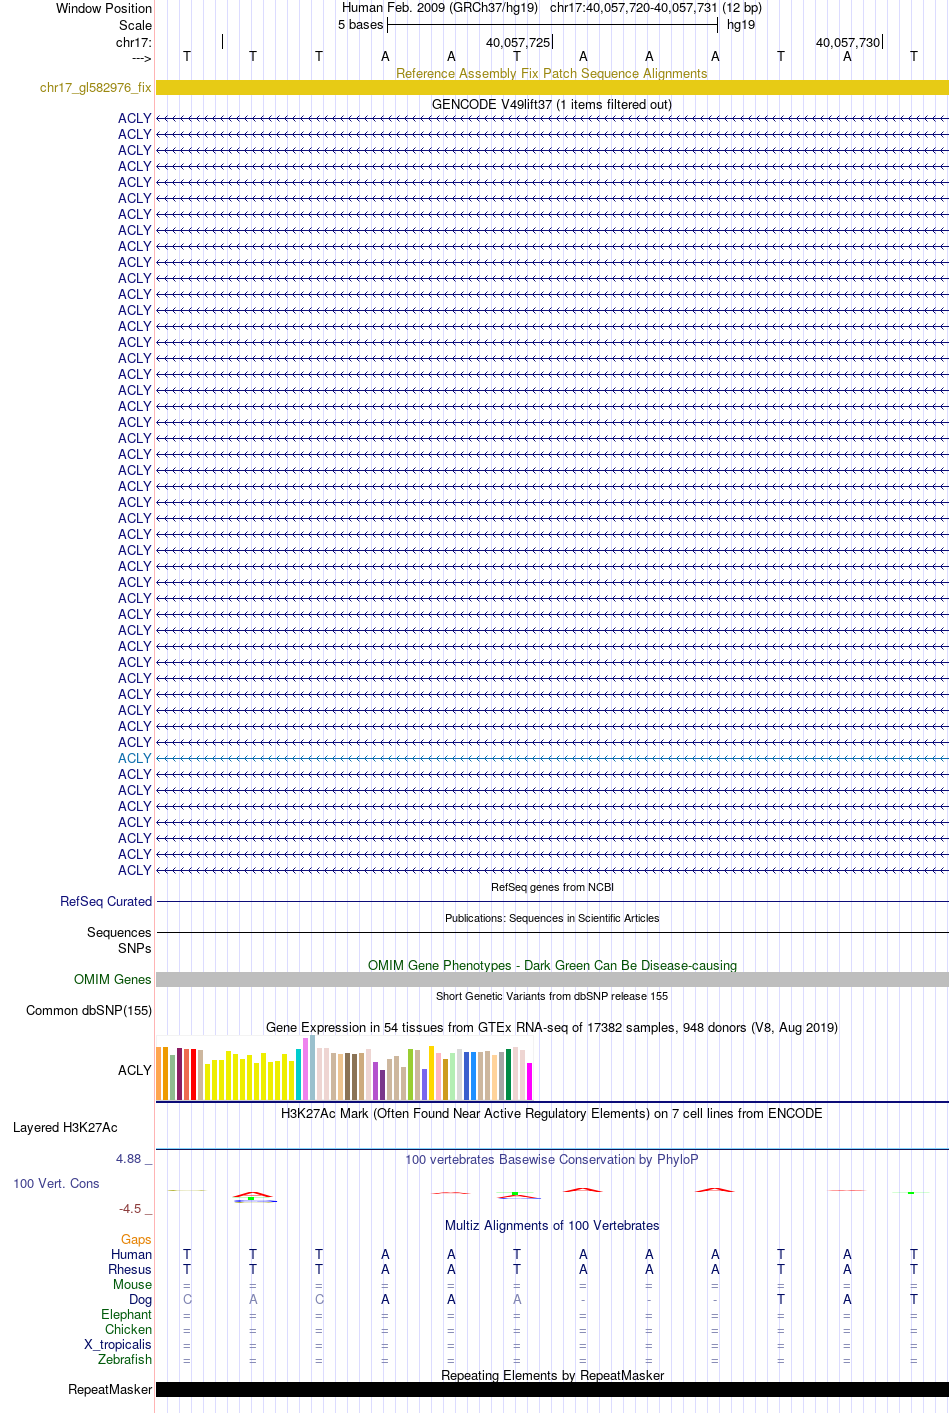950x1413 pixels.
Task: Select the Rhesus alignment row label
Action: (130, 1269)
